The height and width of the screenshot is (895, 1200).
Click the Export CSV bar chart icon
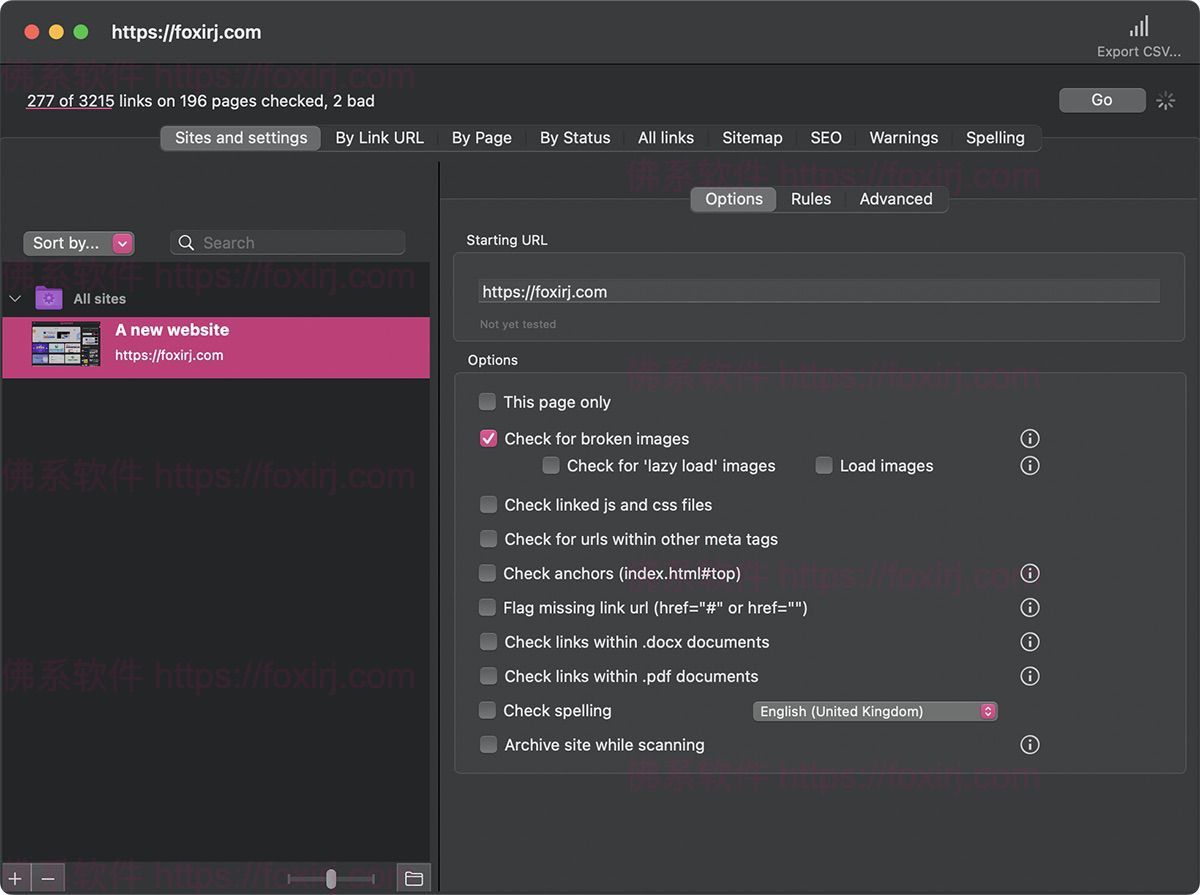point(1138,27)
